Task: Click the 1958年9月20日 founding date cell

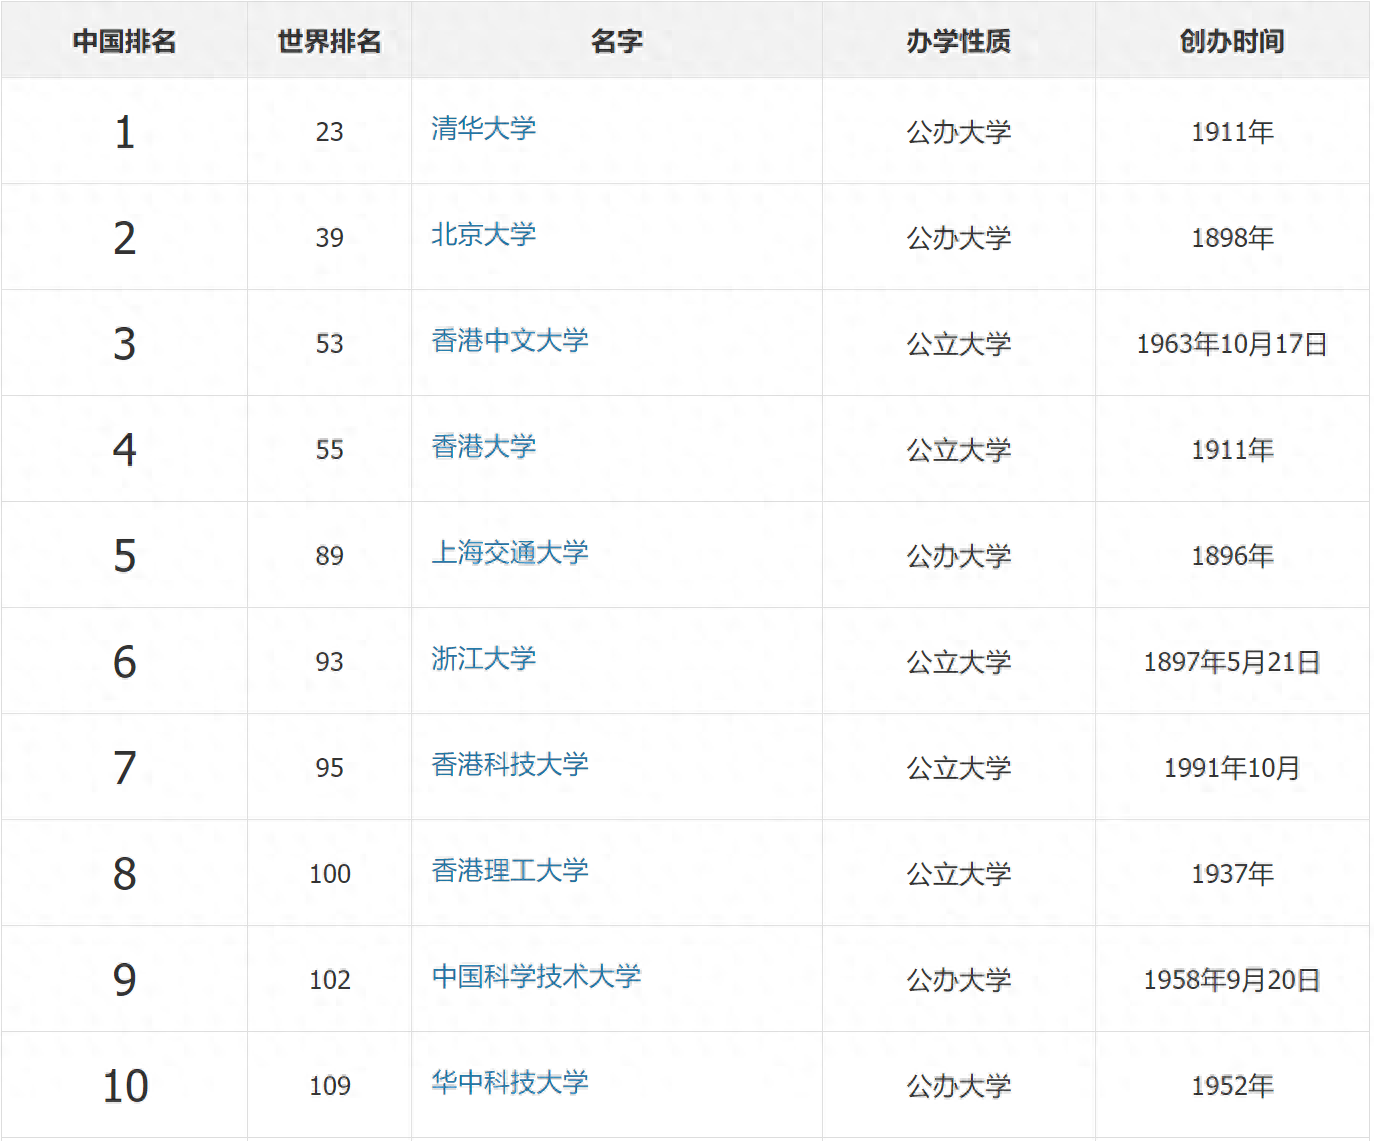Action: 1232,980
